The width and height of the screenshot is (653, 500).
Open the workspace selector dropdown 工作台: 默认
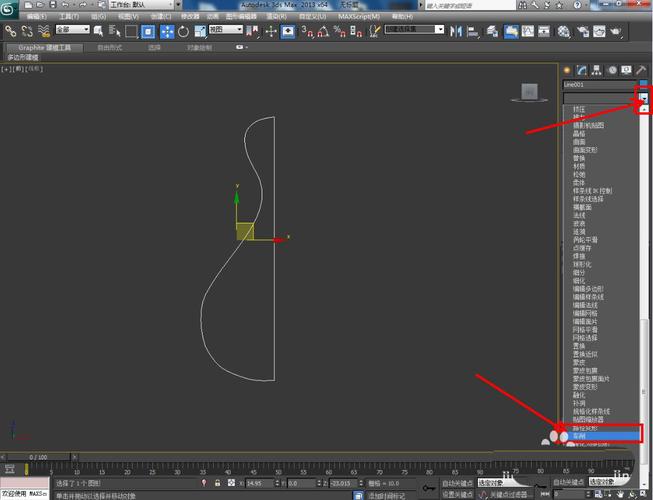tap(142, 5)
